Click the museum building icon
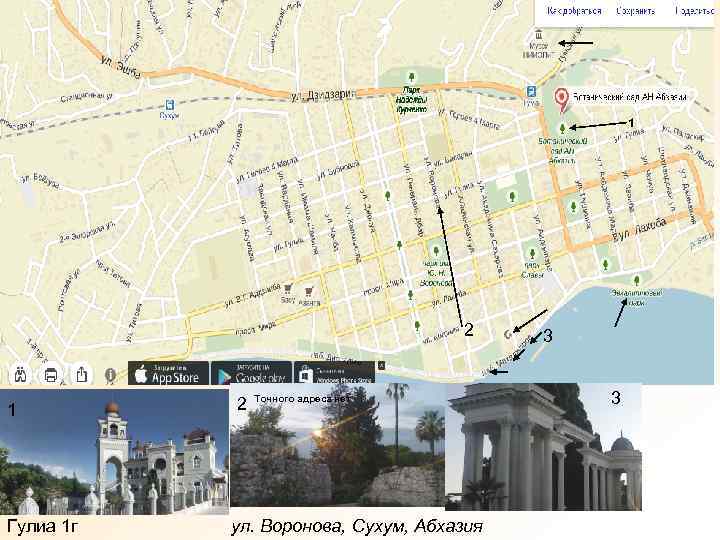This screenshot has height=540, width=720. (539, 34)
